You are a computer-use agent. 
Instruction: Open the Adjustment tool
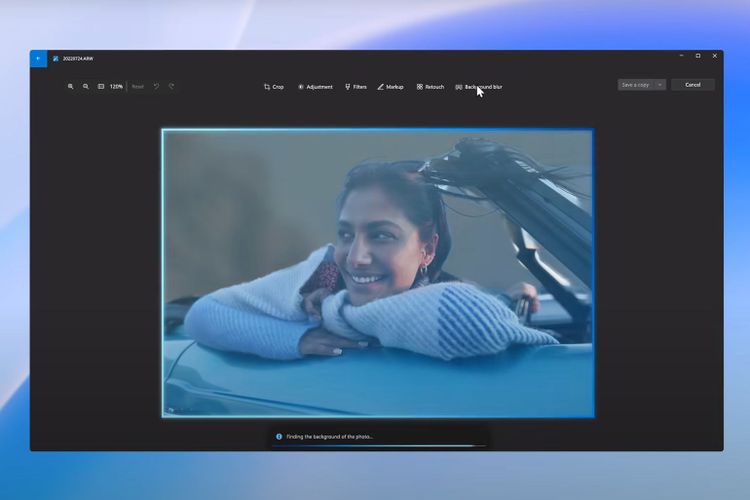tap(315, 87)
